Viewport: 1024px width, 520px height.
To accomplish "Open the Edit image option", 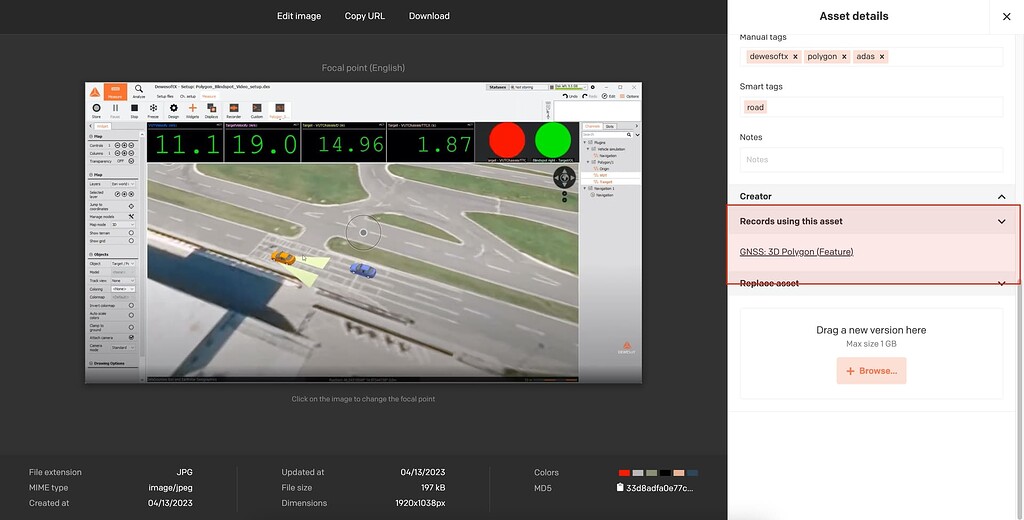I will (299, 16).
